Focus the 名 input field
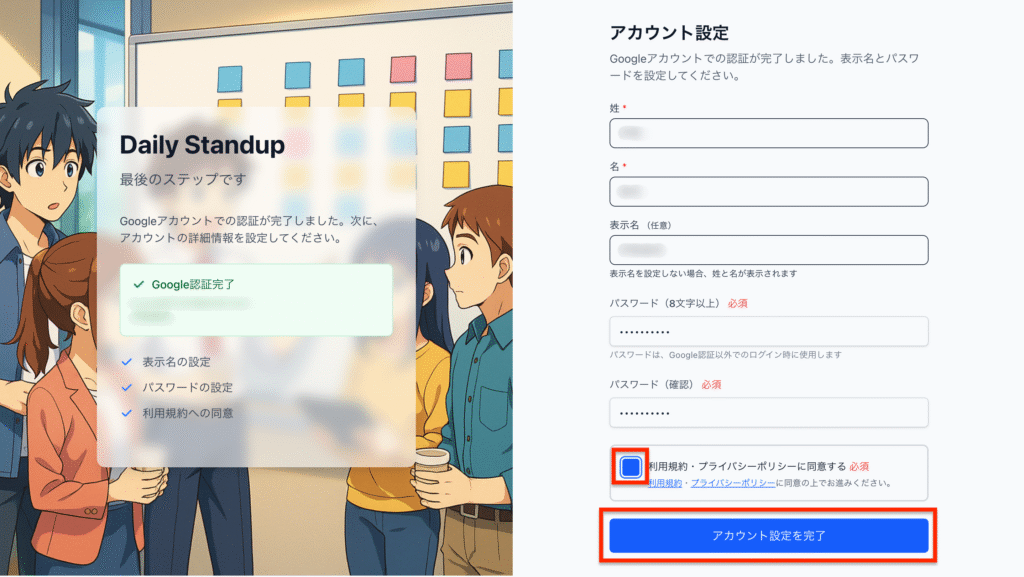This screenshot has width=1024, height=577. click(x=769, y=192)
